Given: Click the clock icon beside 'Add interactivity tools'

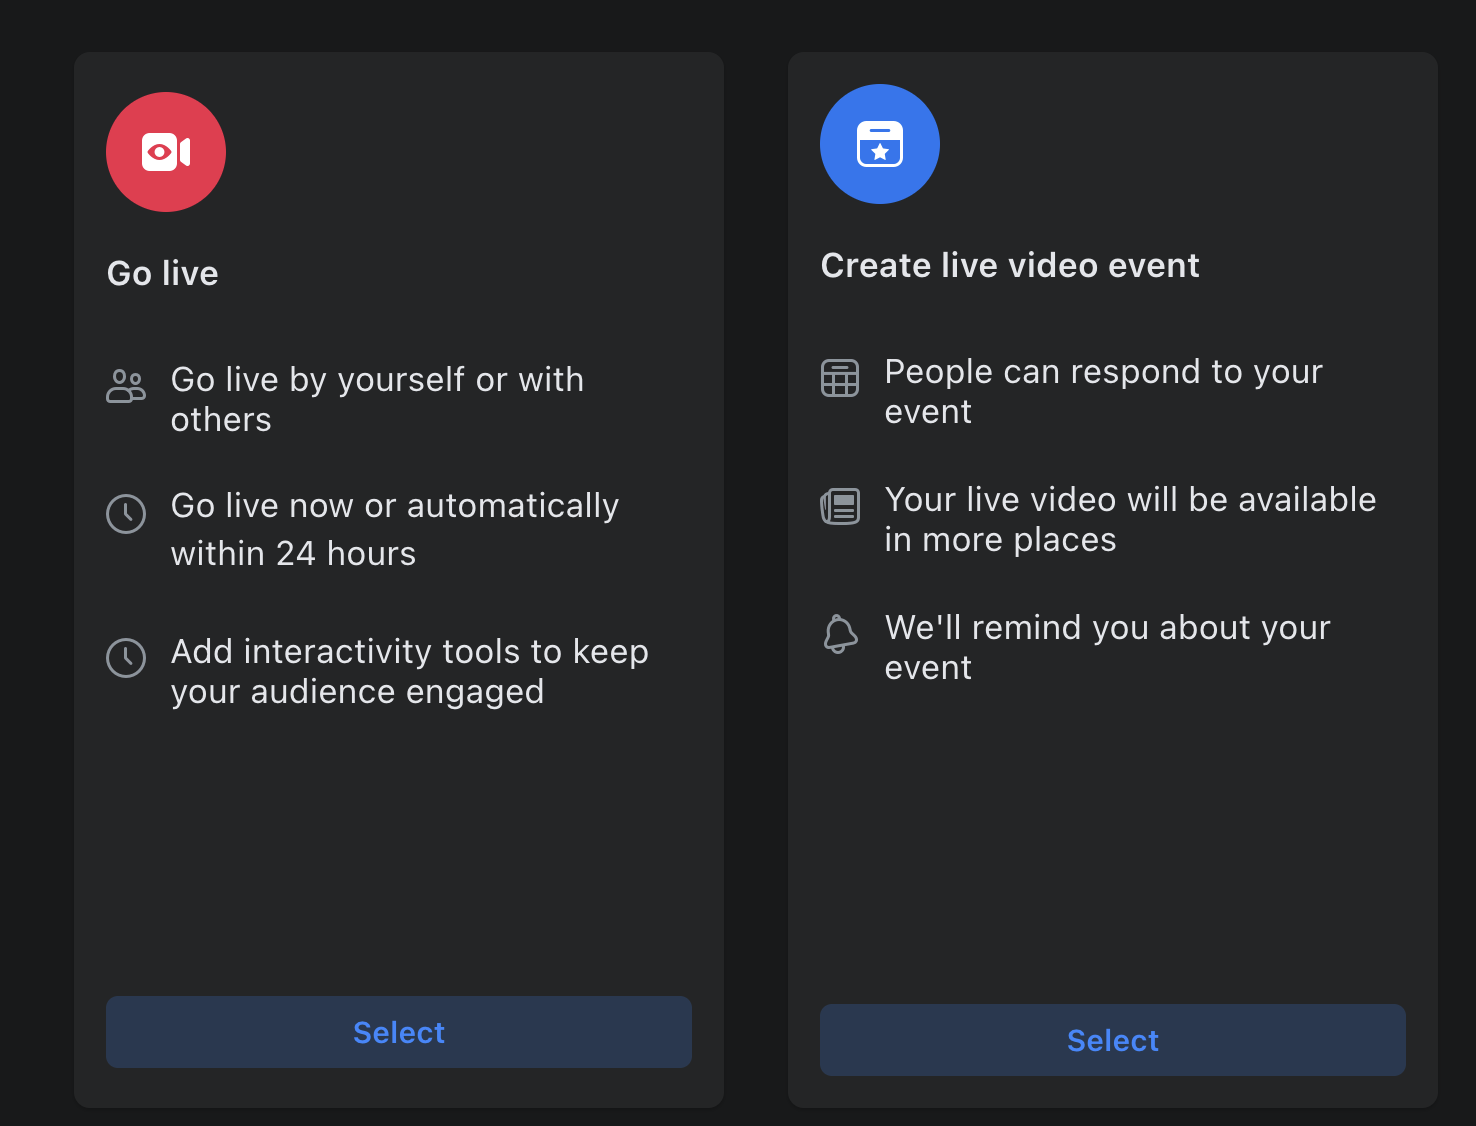Looking at the screenshot, I should tap(126, 658).
